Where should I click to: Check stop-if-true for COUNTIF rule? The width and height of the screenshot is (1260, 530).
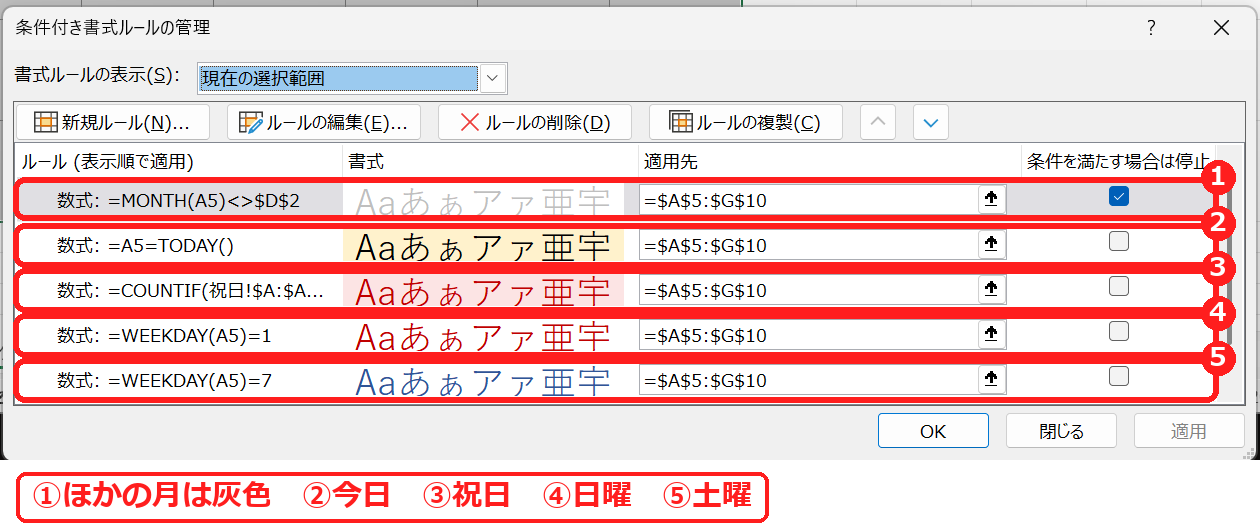[x=1119, y=286]
